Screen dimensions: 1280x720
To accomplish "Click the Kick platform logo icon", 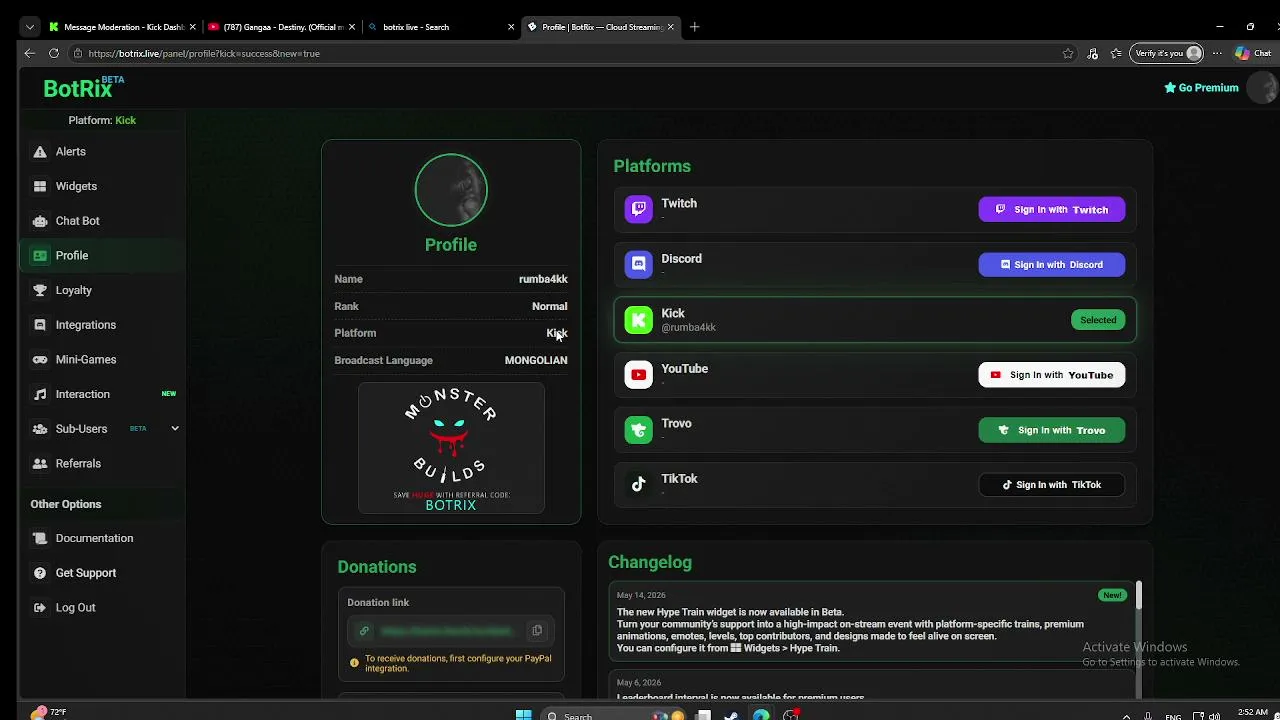I will click(x=638, y=320).
